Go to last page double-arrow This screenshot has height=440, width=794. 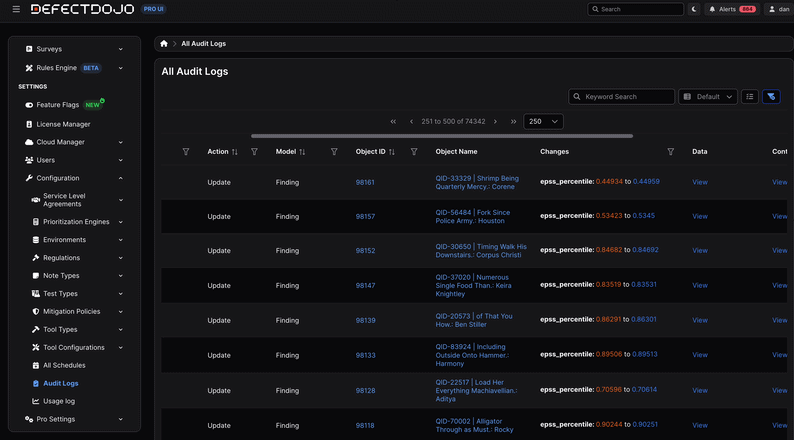[x=513, y=122]
